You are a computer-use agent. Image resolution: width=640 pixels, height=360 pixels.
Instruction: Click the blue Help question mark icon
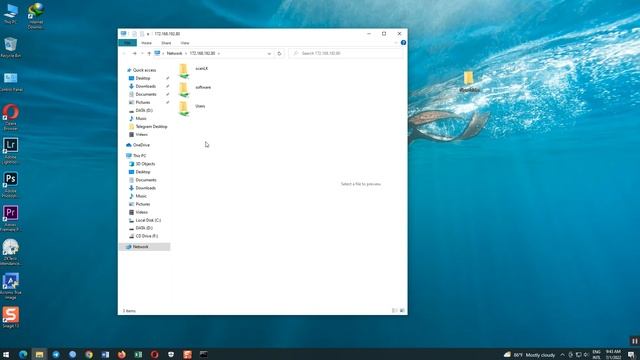tap(403, 42)
